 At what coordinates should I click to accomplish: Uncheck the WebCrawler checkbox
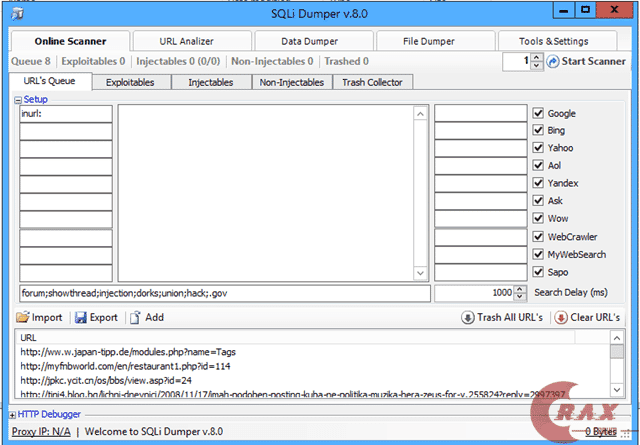coord(538,236)
